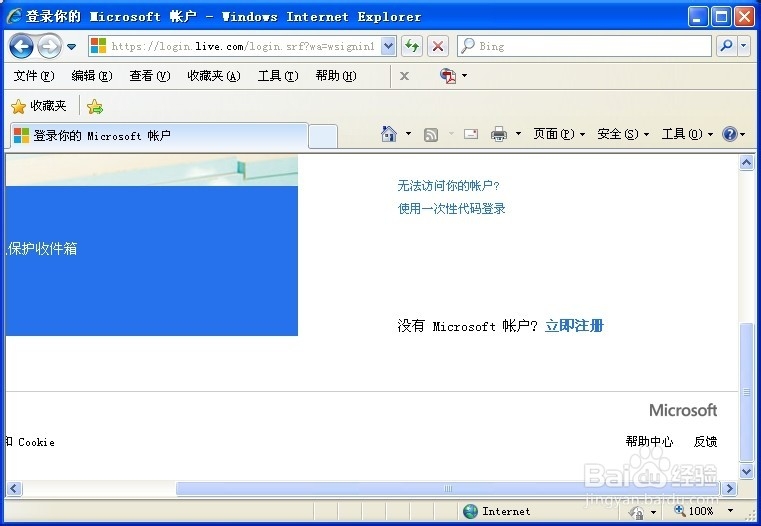
Task: Click the magnifier Search button
Action: [727, 47]
